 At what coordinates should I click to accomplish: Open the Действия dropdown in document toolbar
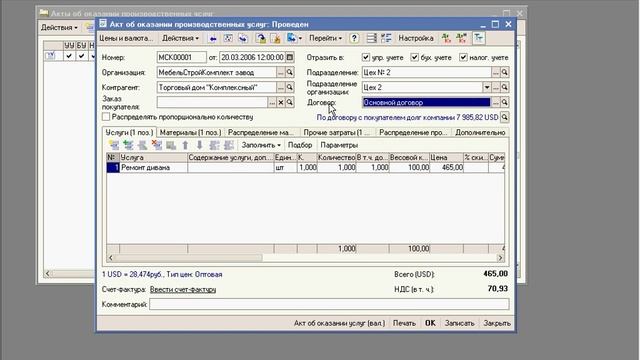(x=180, y=38)
